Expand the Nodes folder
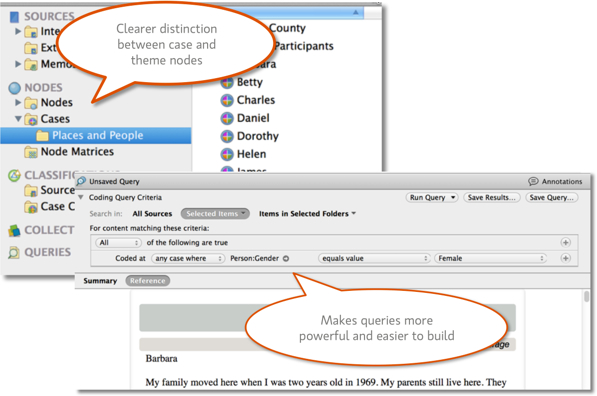597x396 pixels. [x=18, y=102]
